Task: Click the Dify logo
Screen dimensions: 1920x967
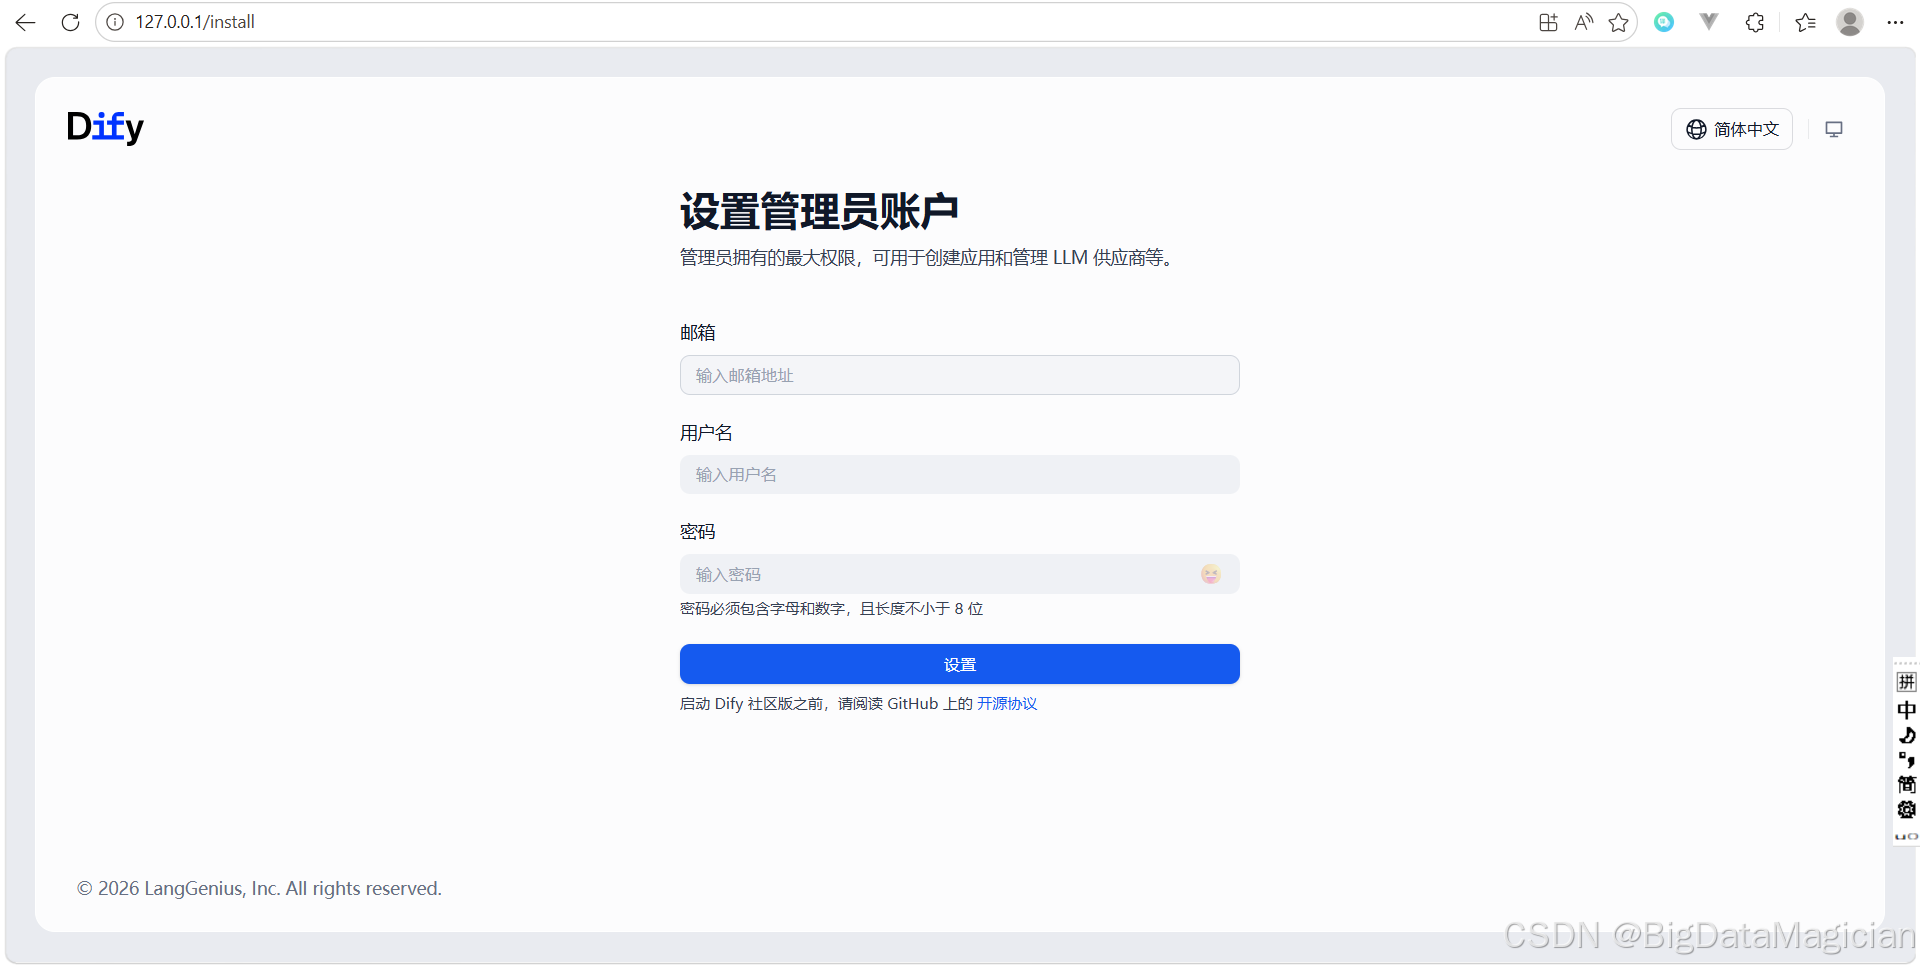Action: point(105,127)
